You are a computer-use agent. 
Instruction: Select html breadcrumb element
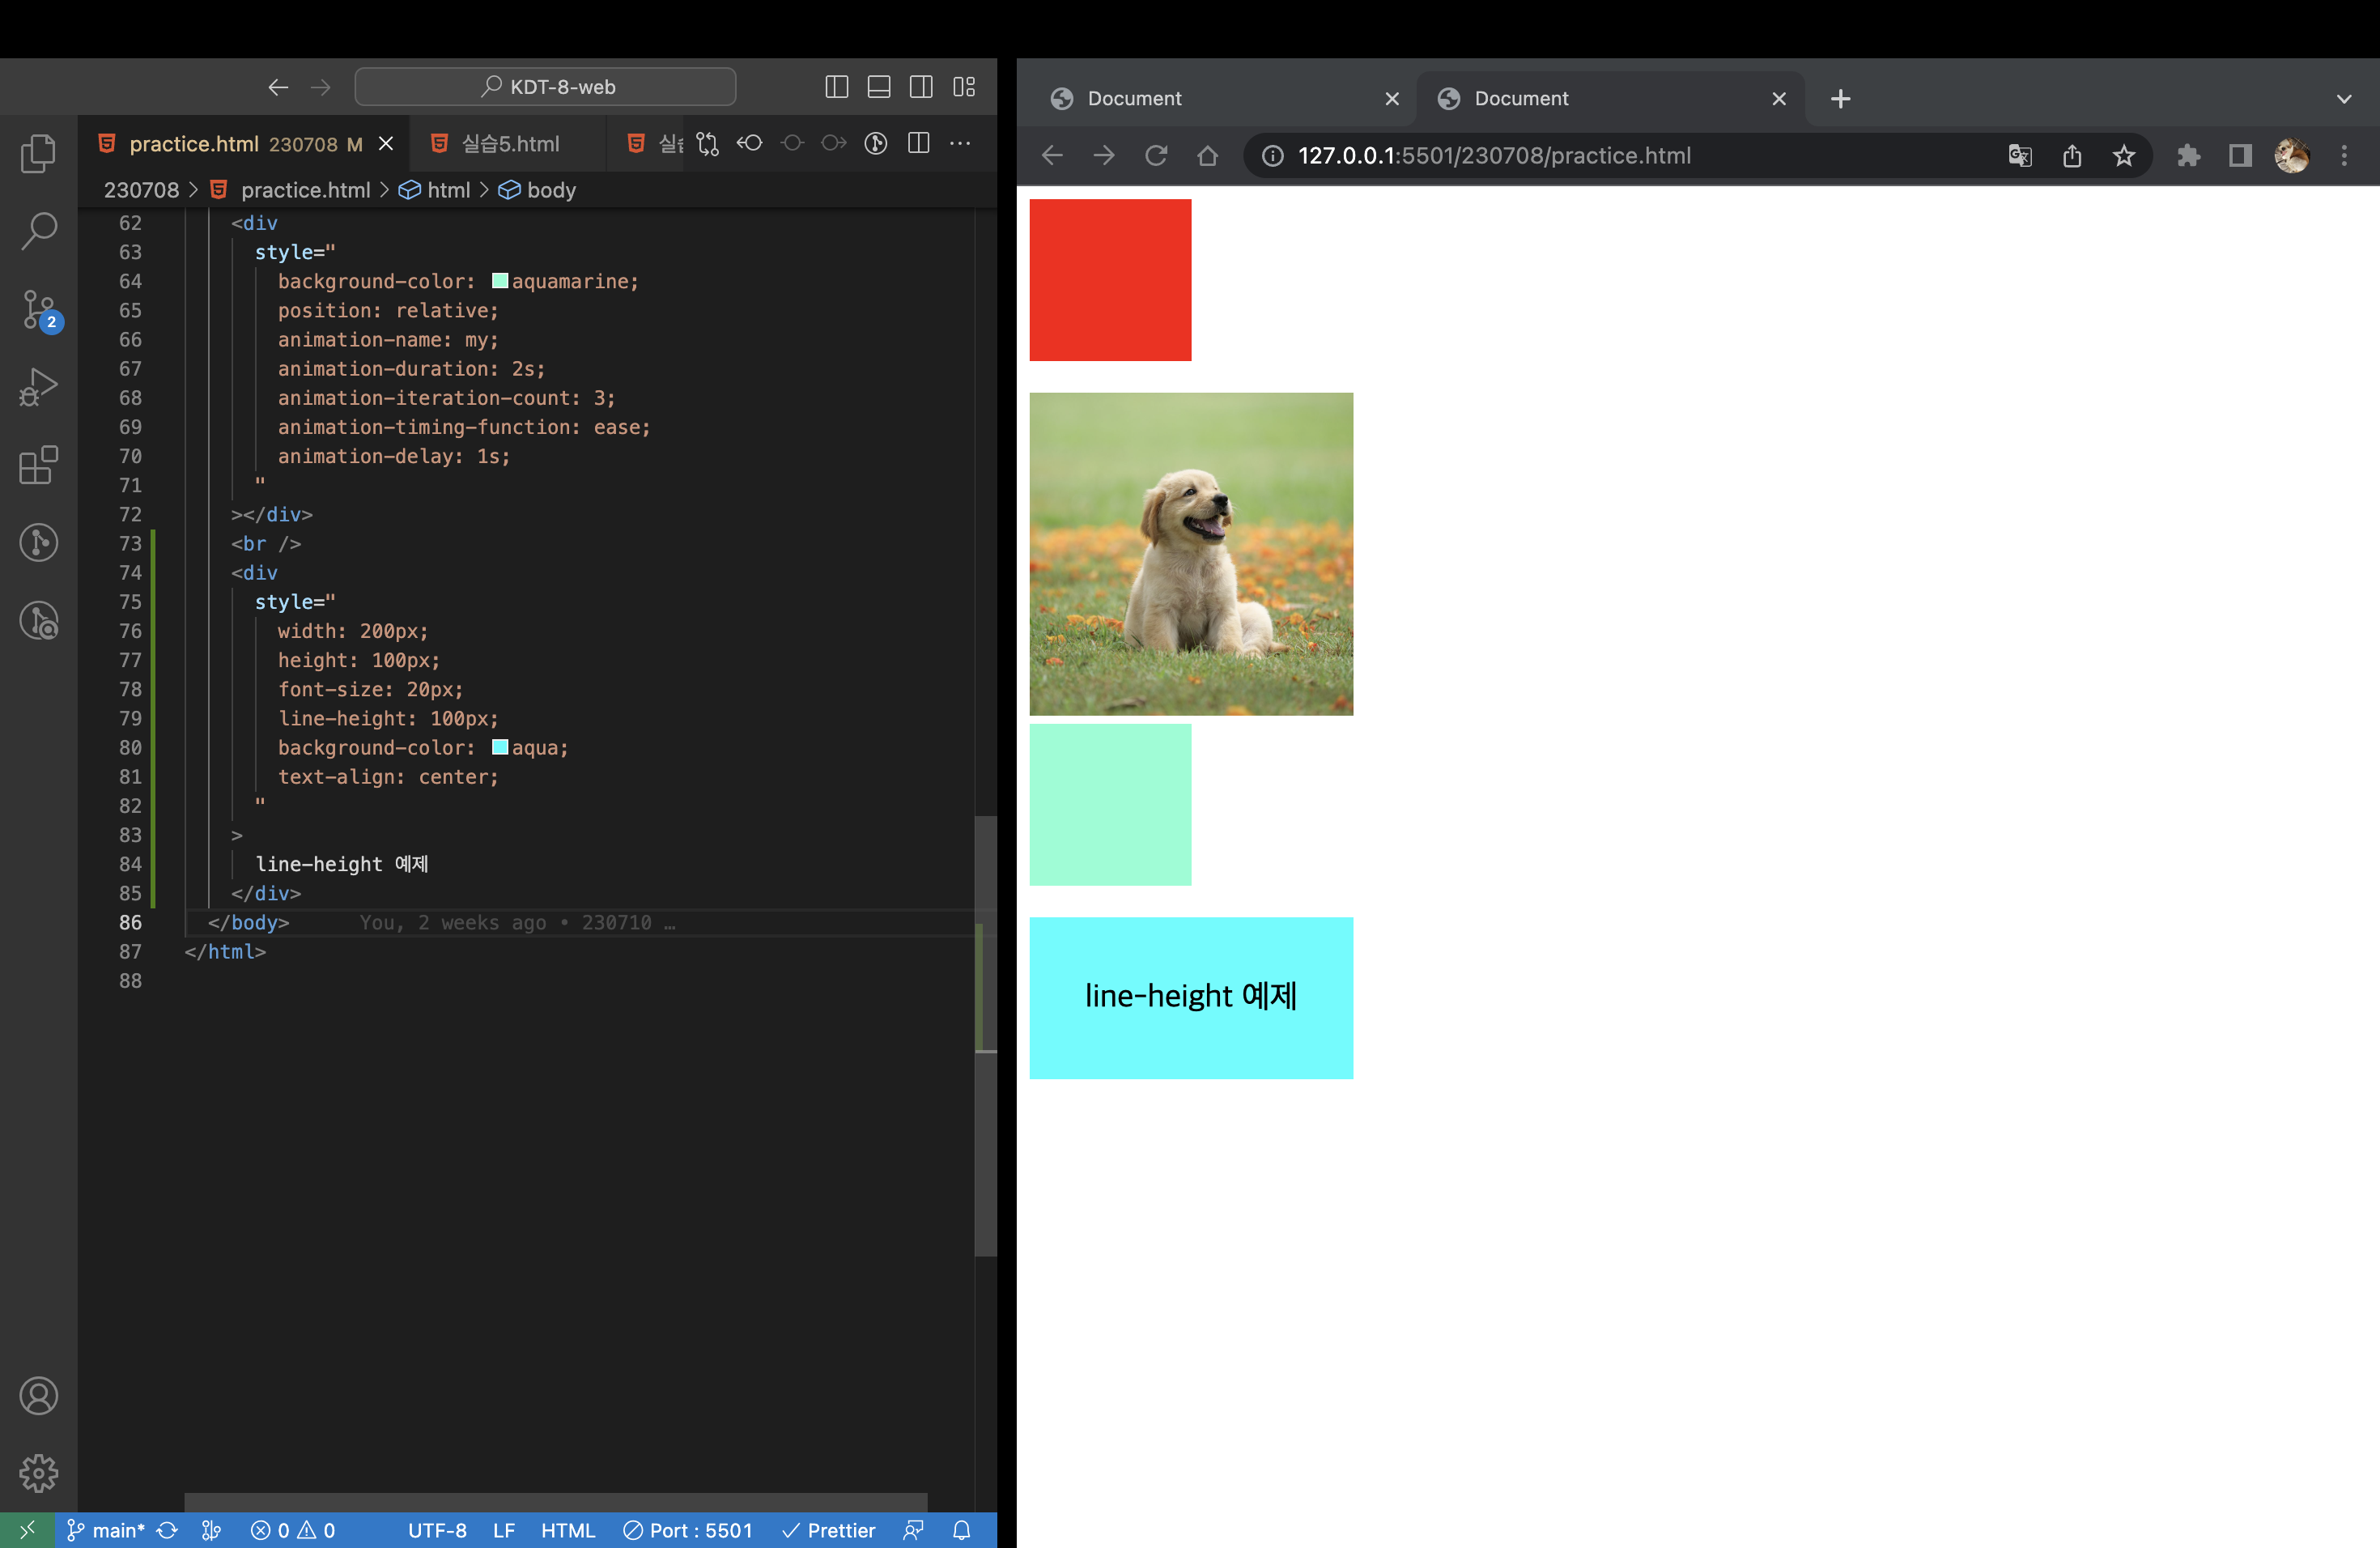(x=435, y=190)
